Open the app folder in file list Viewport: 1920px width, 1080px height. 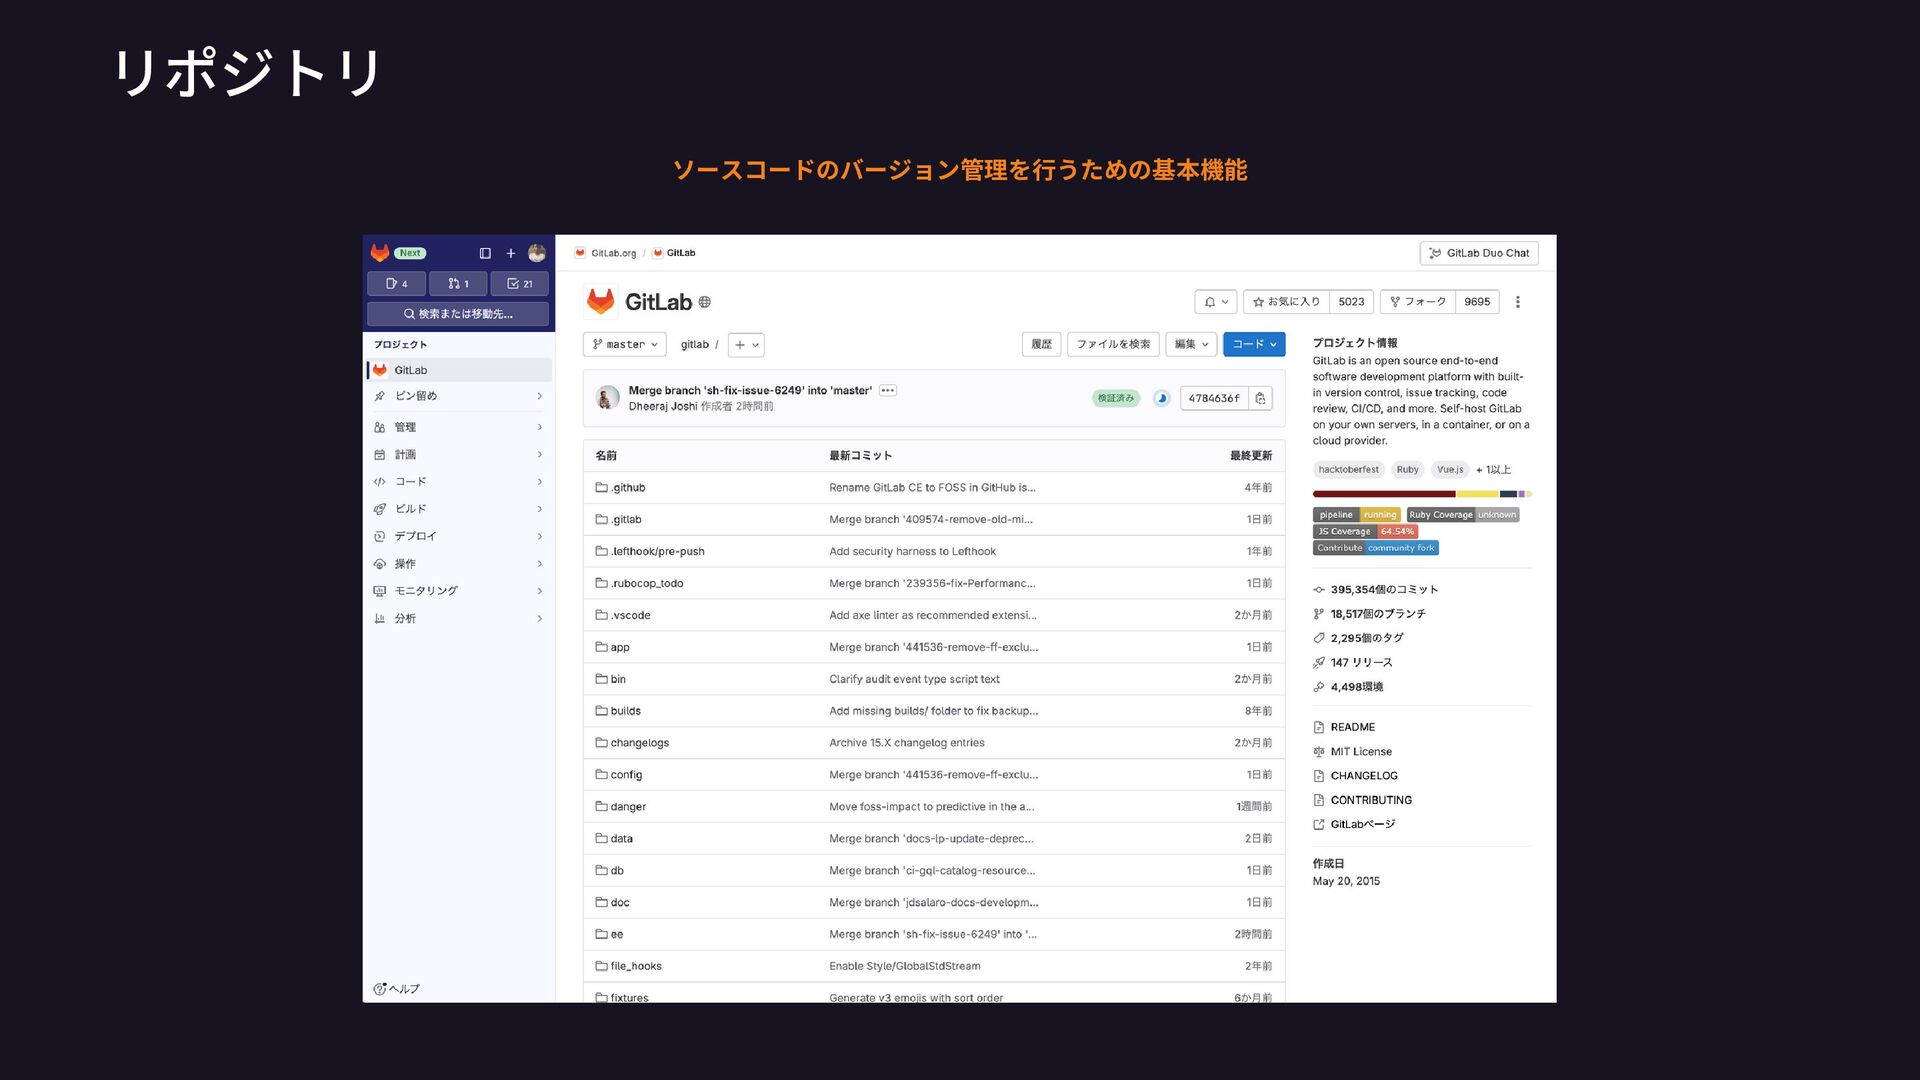point(620,648)
